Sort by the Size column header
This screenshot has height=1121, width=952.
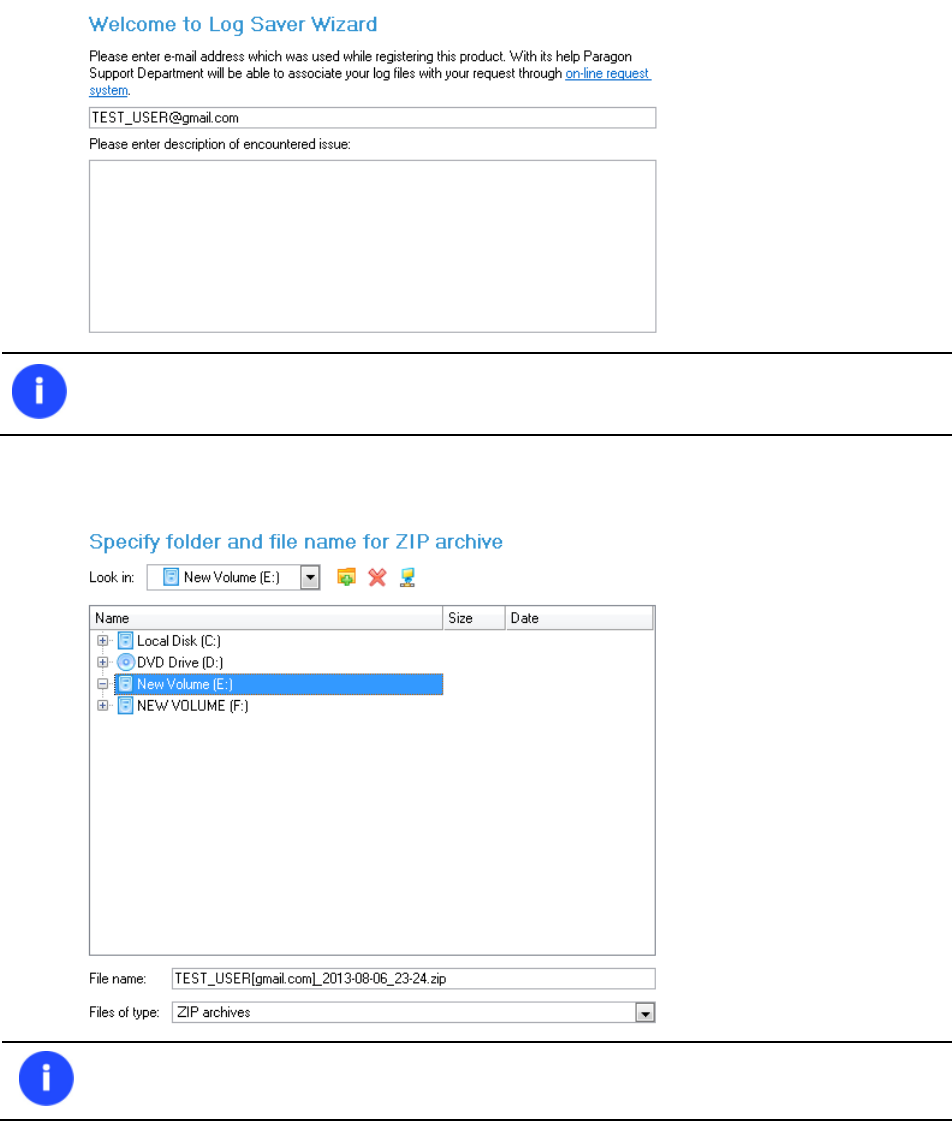[474, 618]
